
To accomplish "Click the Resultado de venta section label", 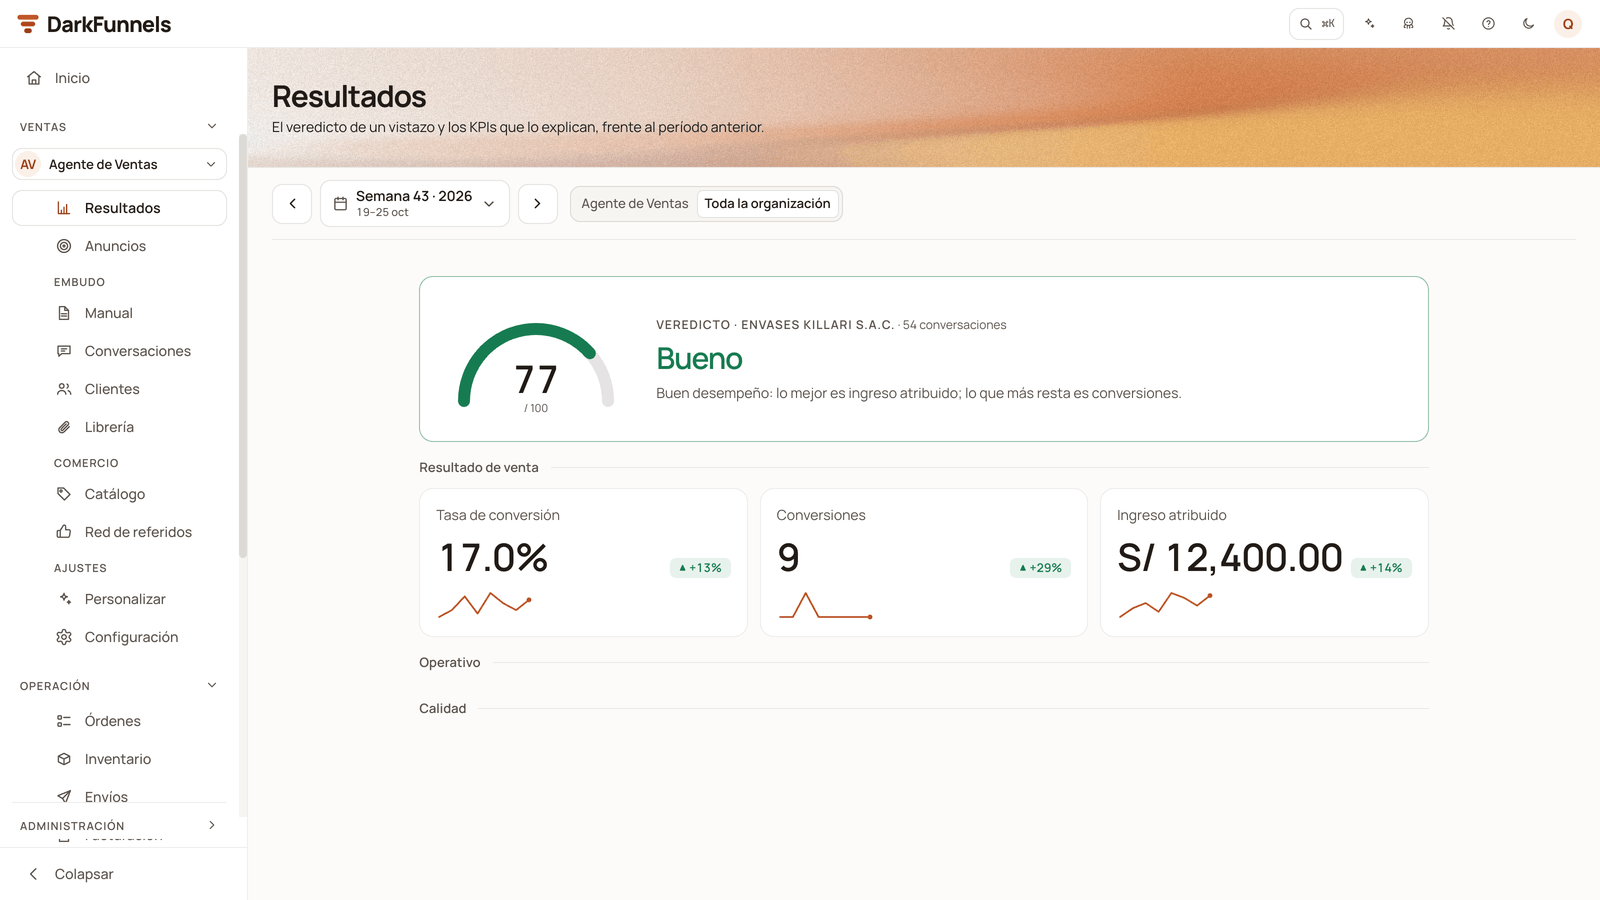I will 479,468.
